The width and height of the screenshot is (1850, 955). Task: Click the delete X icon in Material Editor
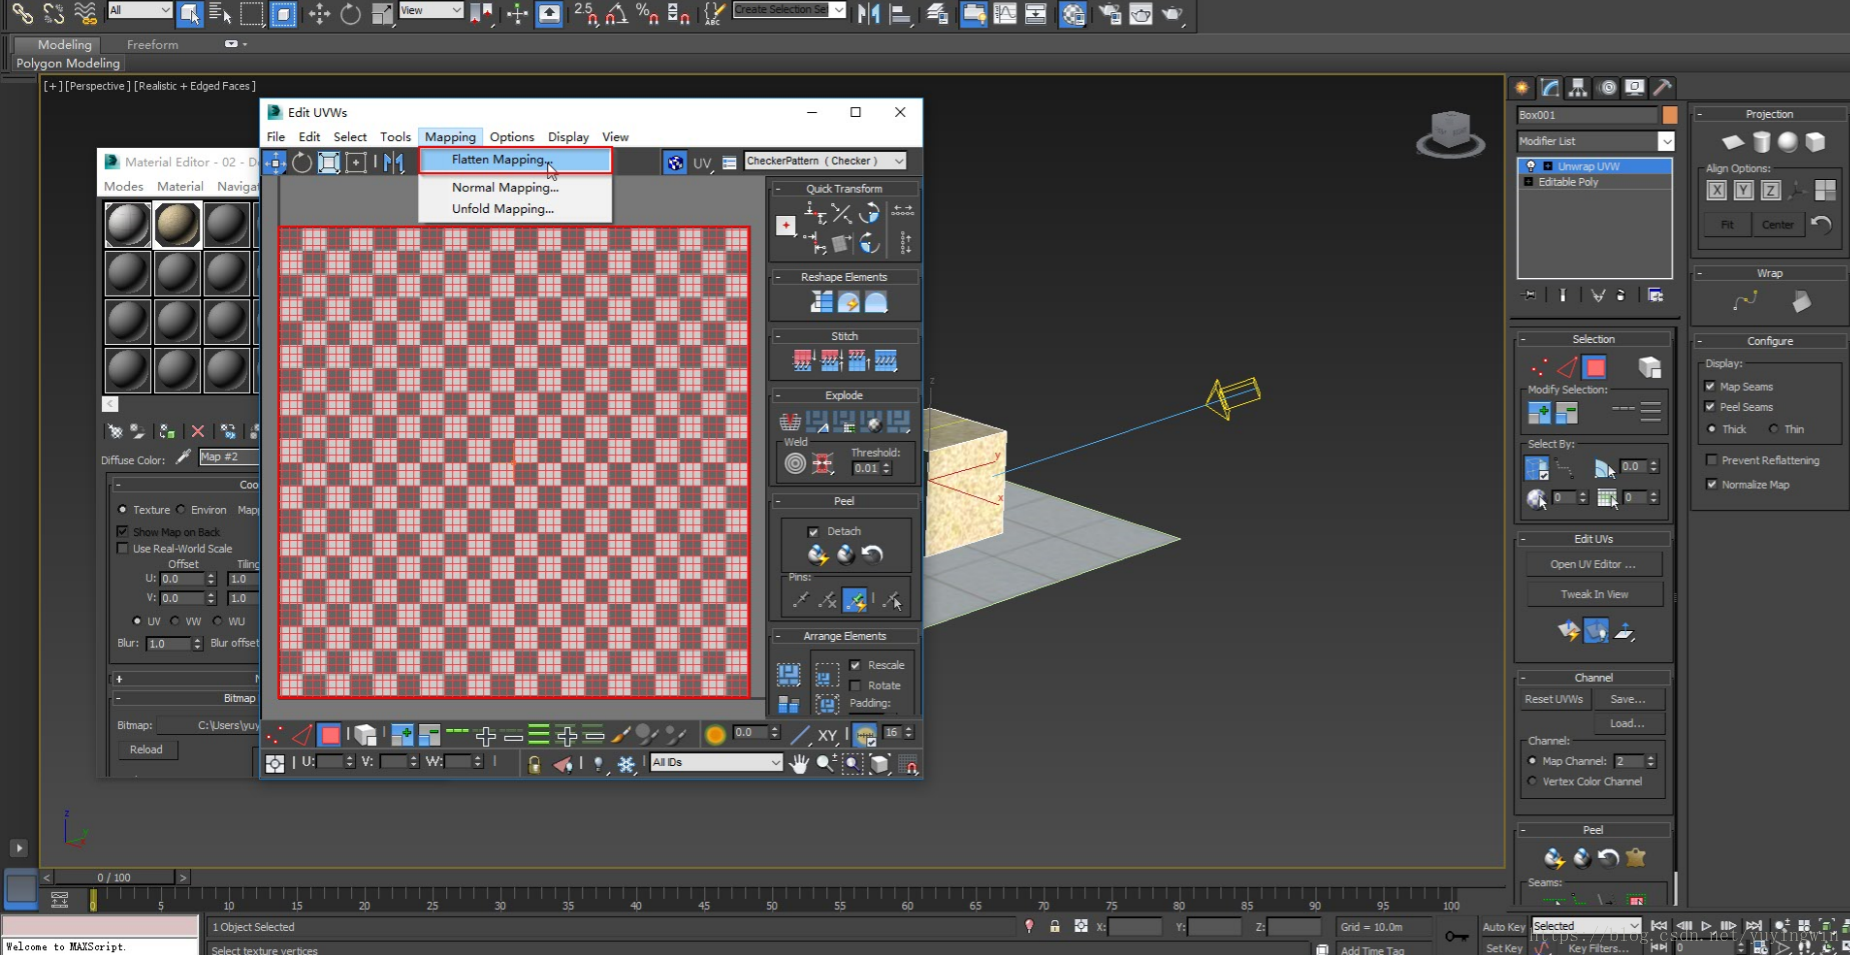pyautogui.click(x=198, y=431)
